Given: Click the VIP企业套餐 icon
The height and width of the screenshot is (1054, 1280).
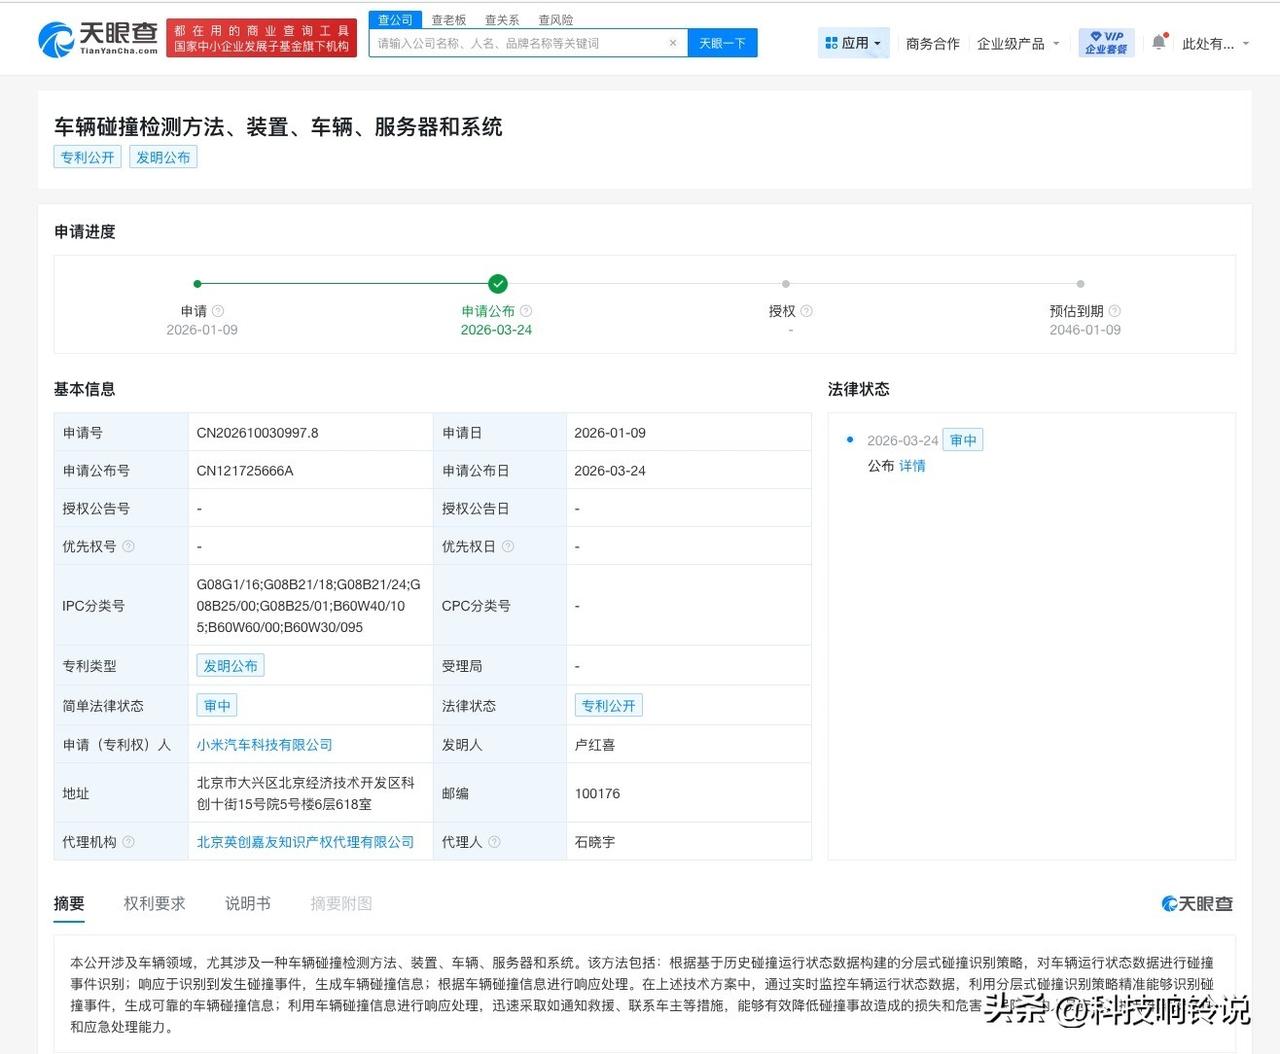Looking at the screenshot, I should (x=1105, y=42).
